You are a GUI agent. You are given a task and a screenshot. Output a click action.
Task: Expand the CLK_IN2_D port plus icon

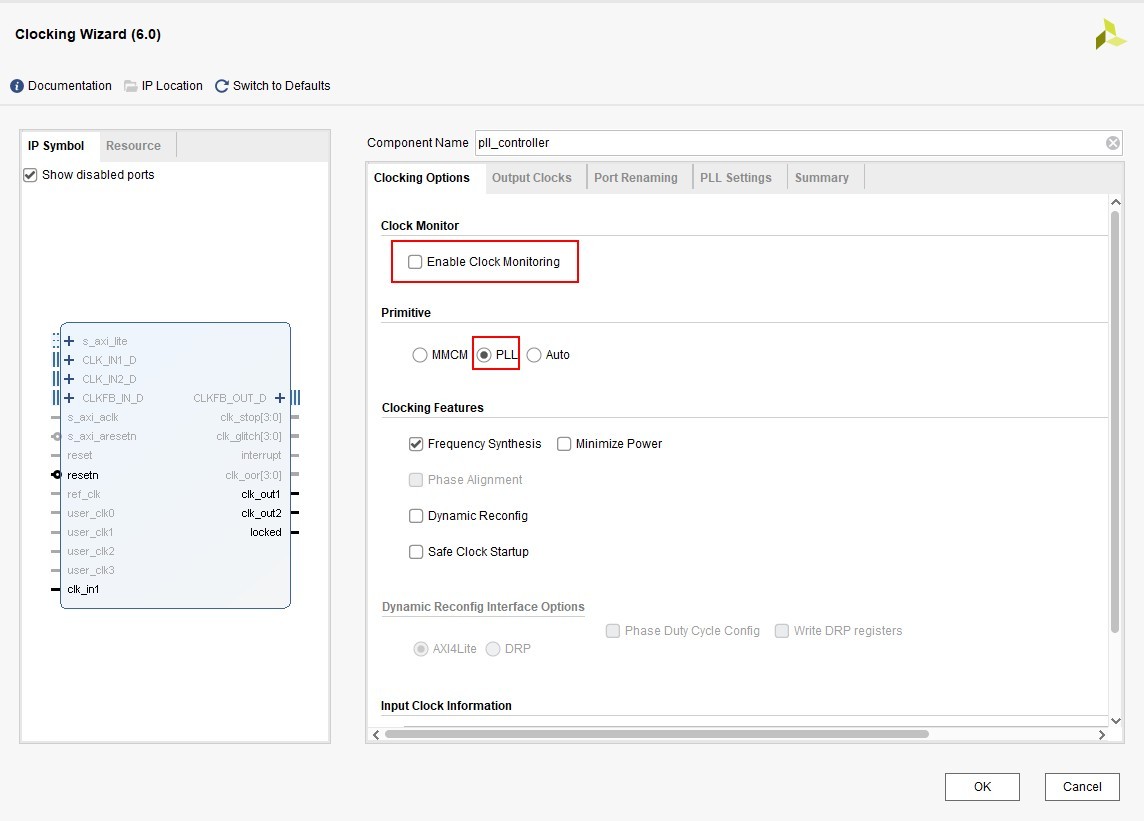click(69, 379)
